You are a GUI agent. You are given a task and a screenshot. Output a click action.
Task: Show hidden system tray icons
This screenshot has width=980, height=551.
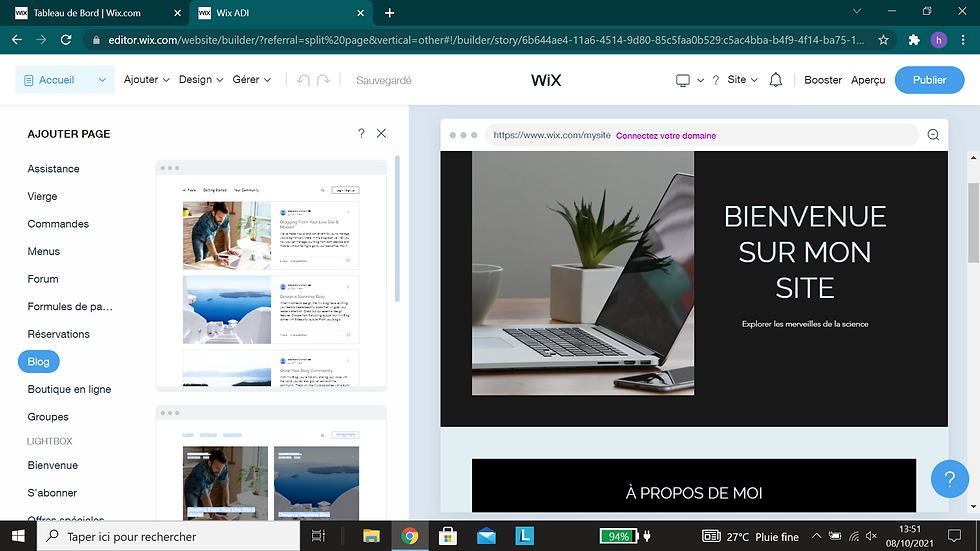(x=816, y=536)
